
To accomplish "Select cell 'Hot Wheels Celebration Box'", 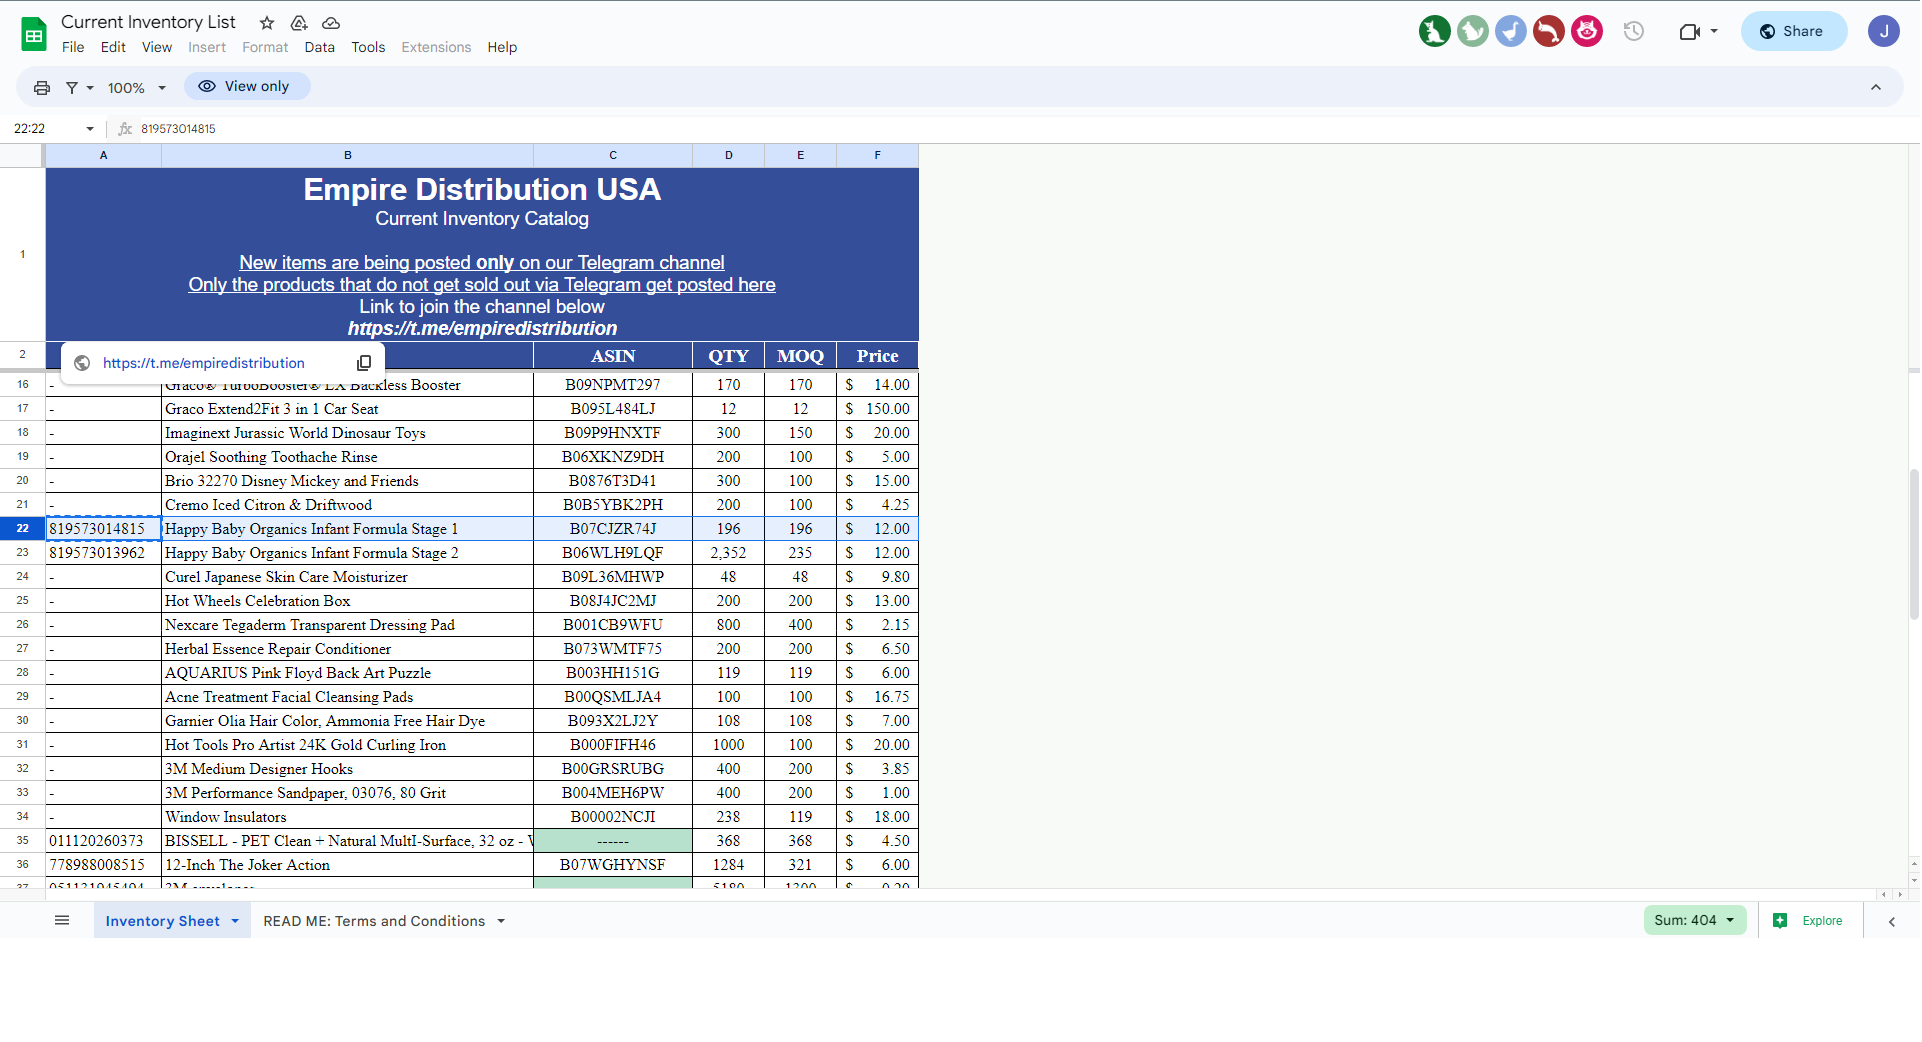I will coord(347,601).
